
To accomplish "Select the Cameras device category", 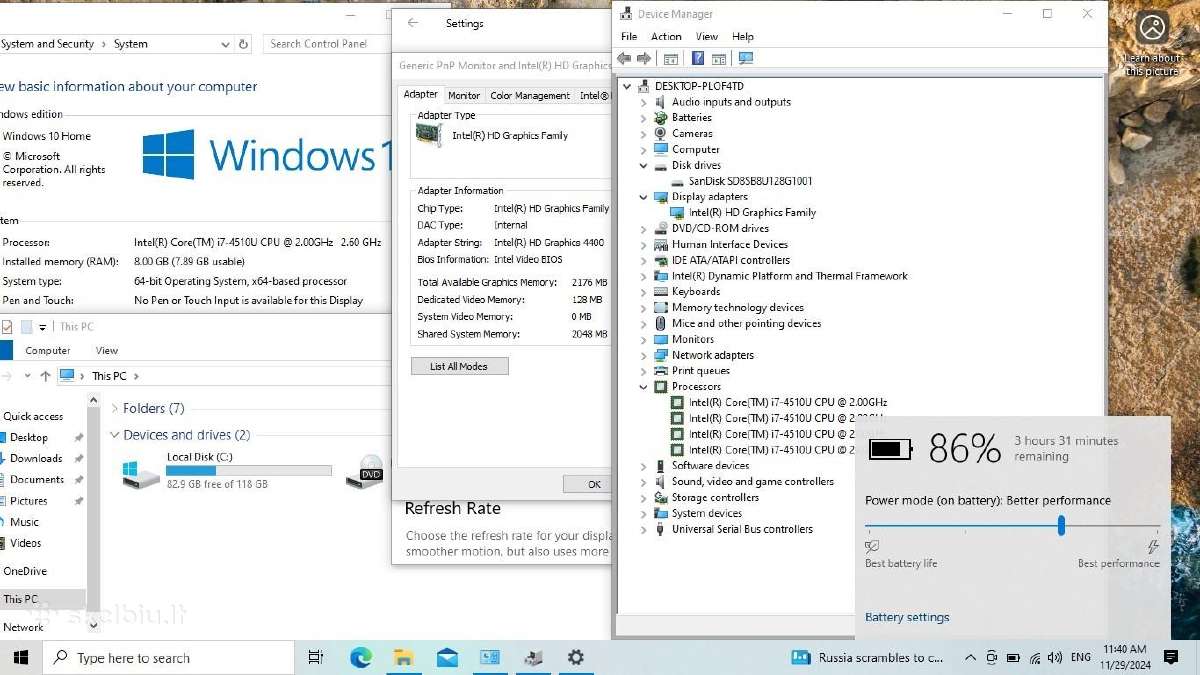I will click(692, 133).
